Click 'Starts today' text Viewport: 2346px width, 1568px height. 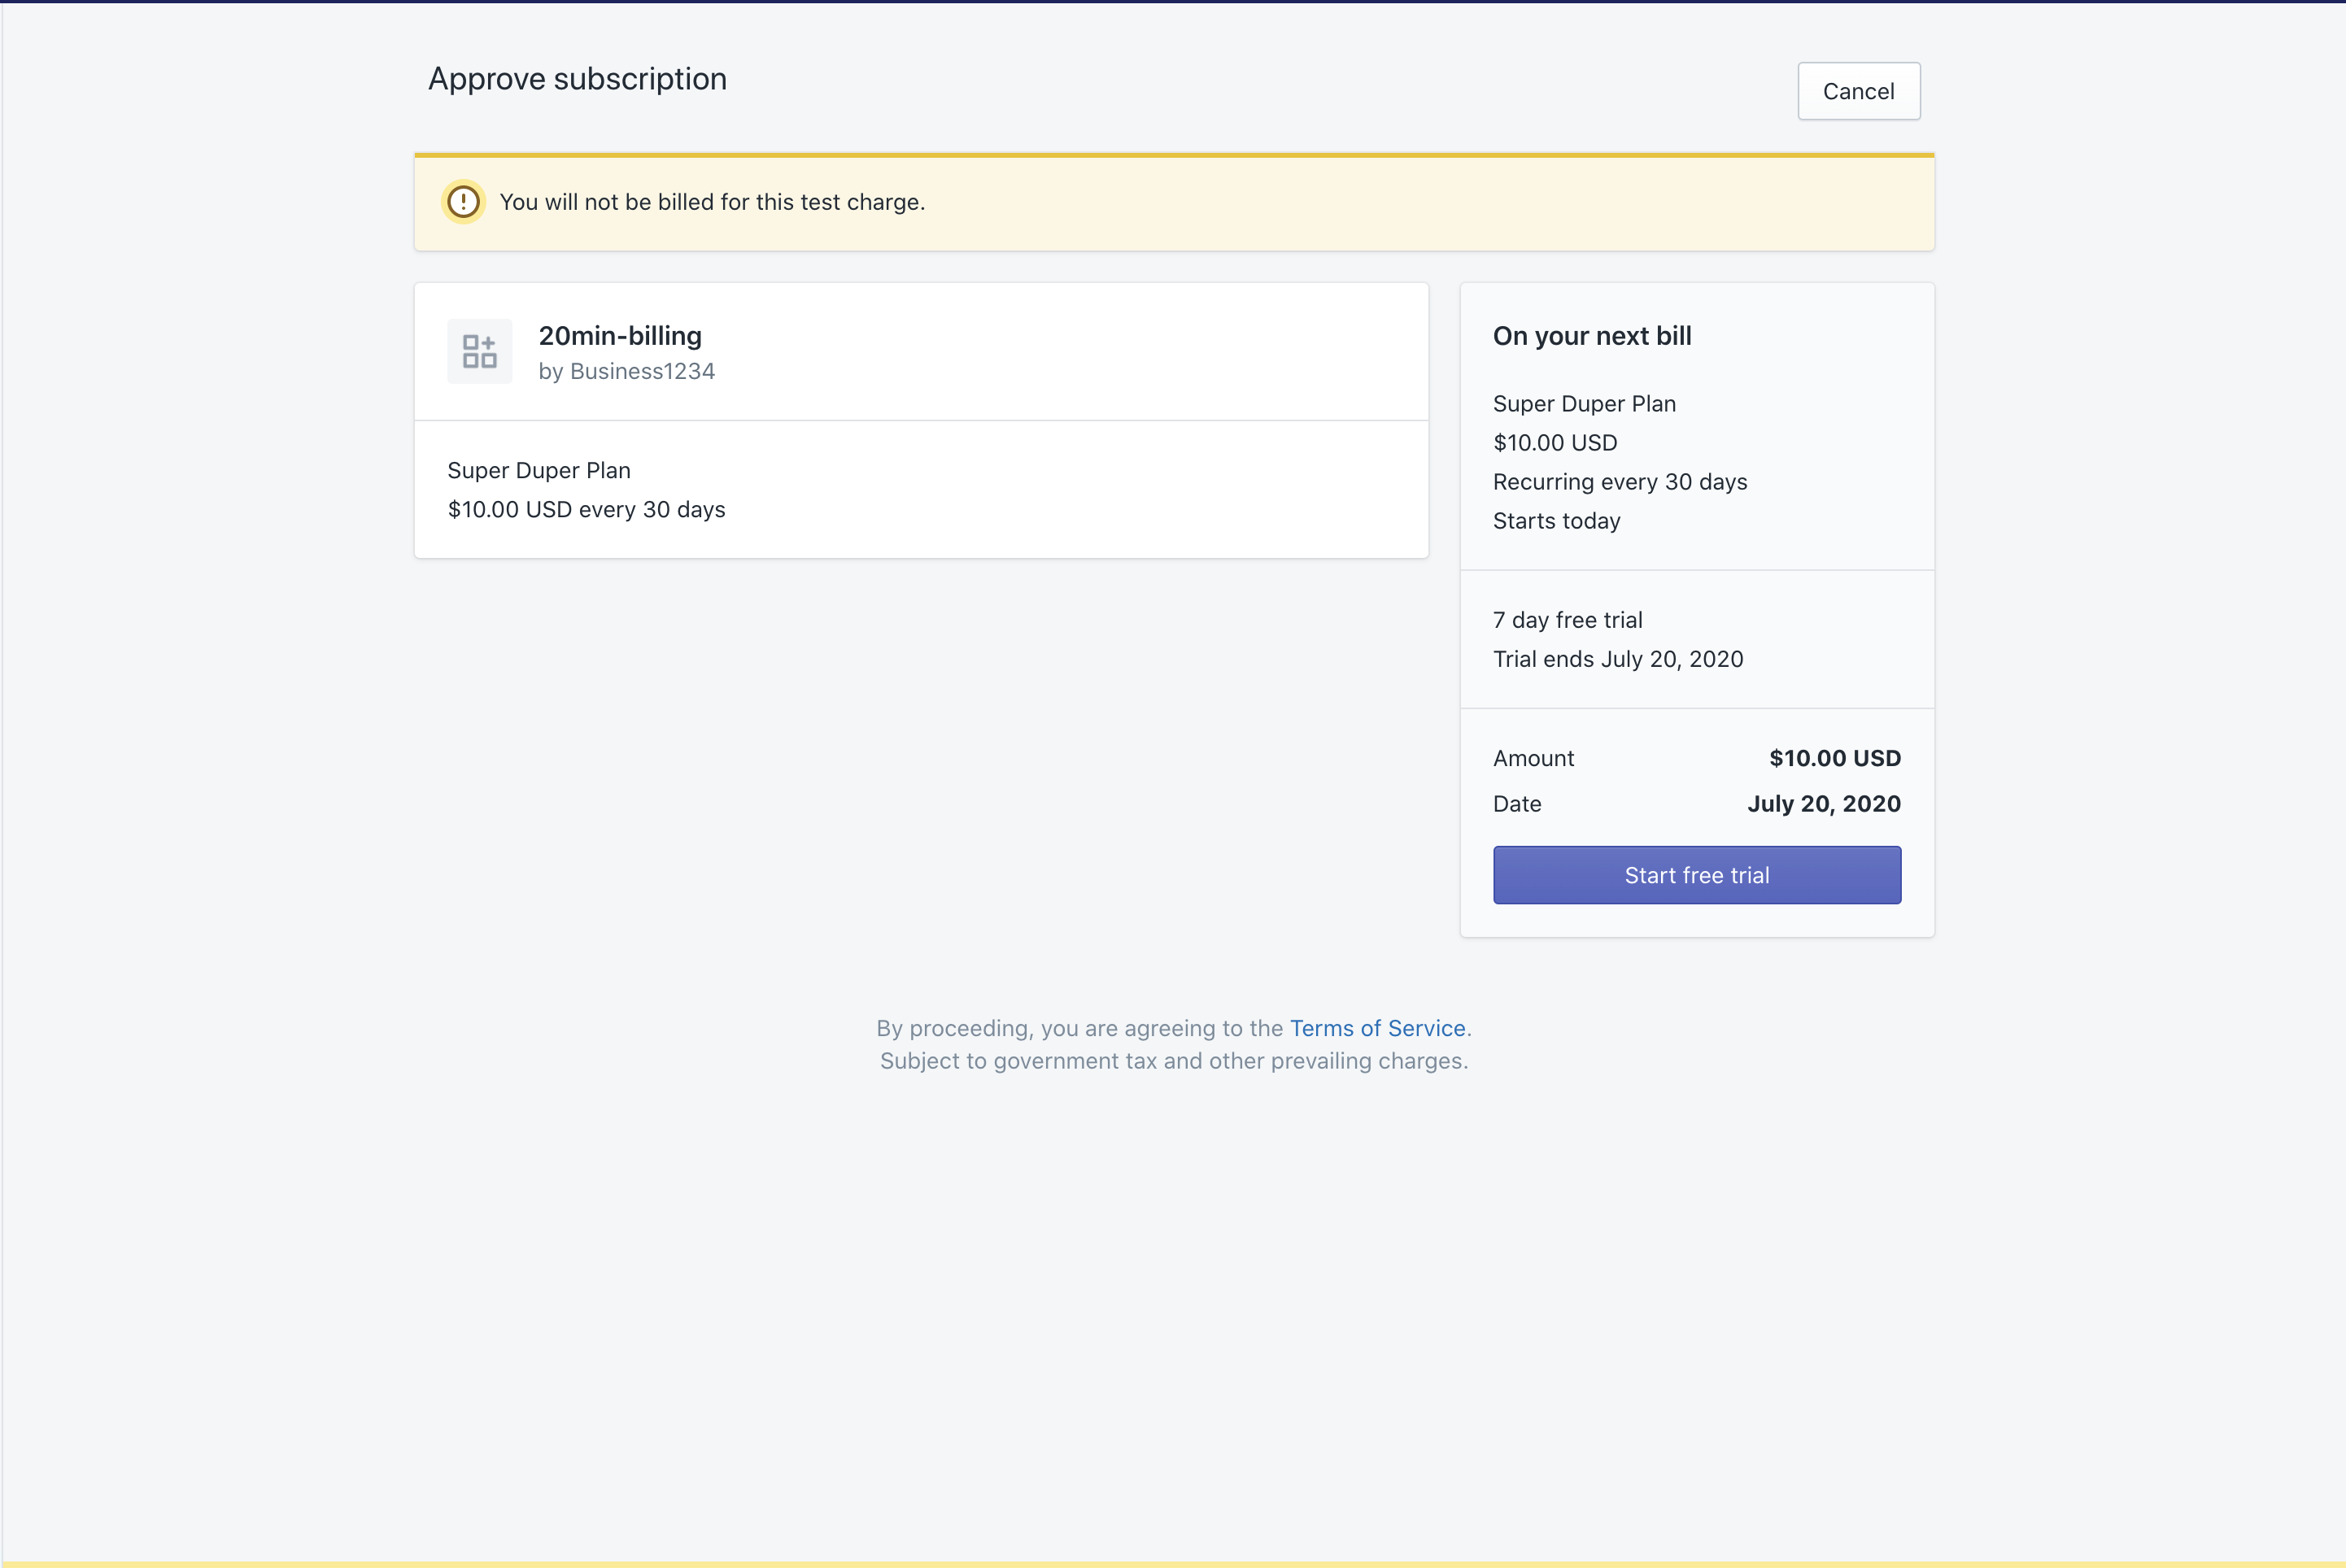[1556, 520]
